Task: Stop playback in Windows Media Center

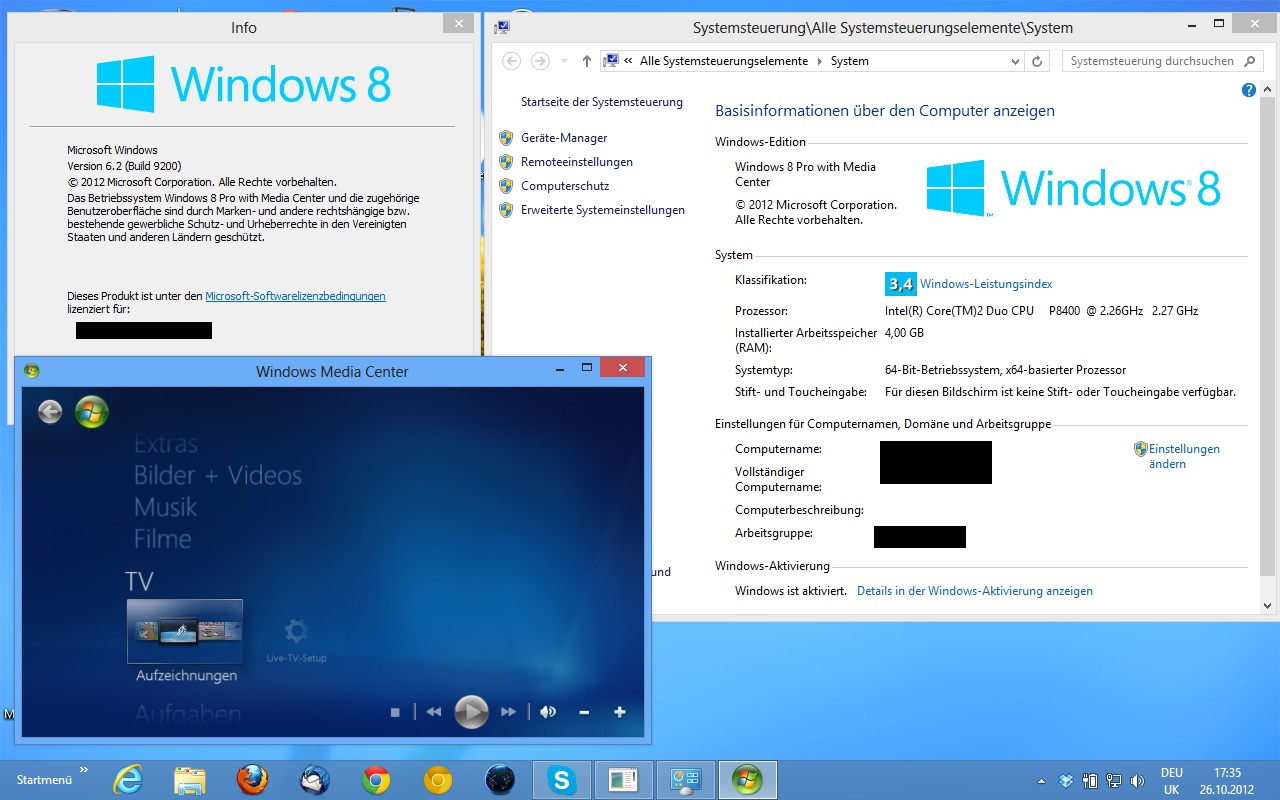Action: coord(395,712)
